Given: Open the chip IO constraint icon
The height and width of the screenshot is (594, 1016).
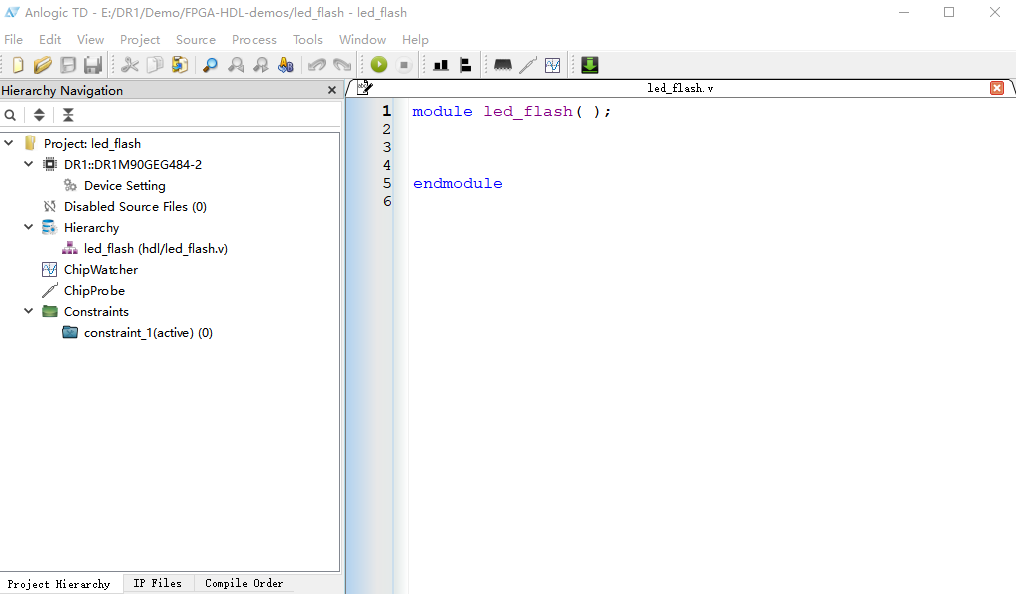Looking at the screenshot, I should (x=503, y=65).
